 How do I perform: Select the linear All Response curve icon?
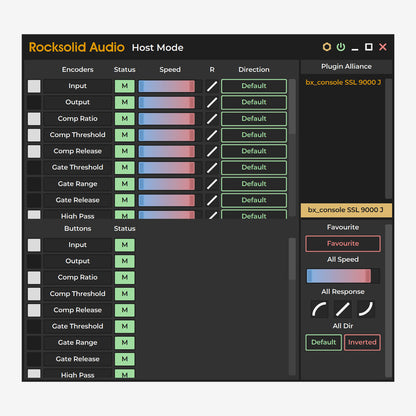point(342,309)
